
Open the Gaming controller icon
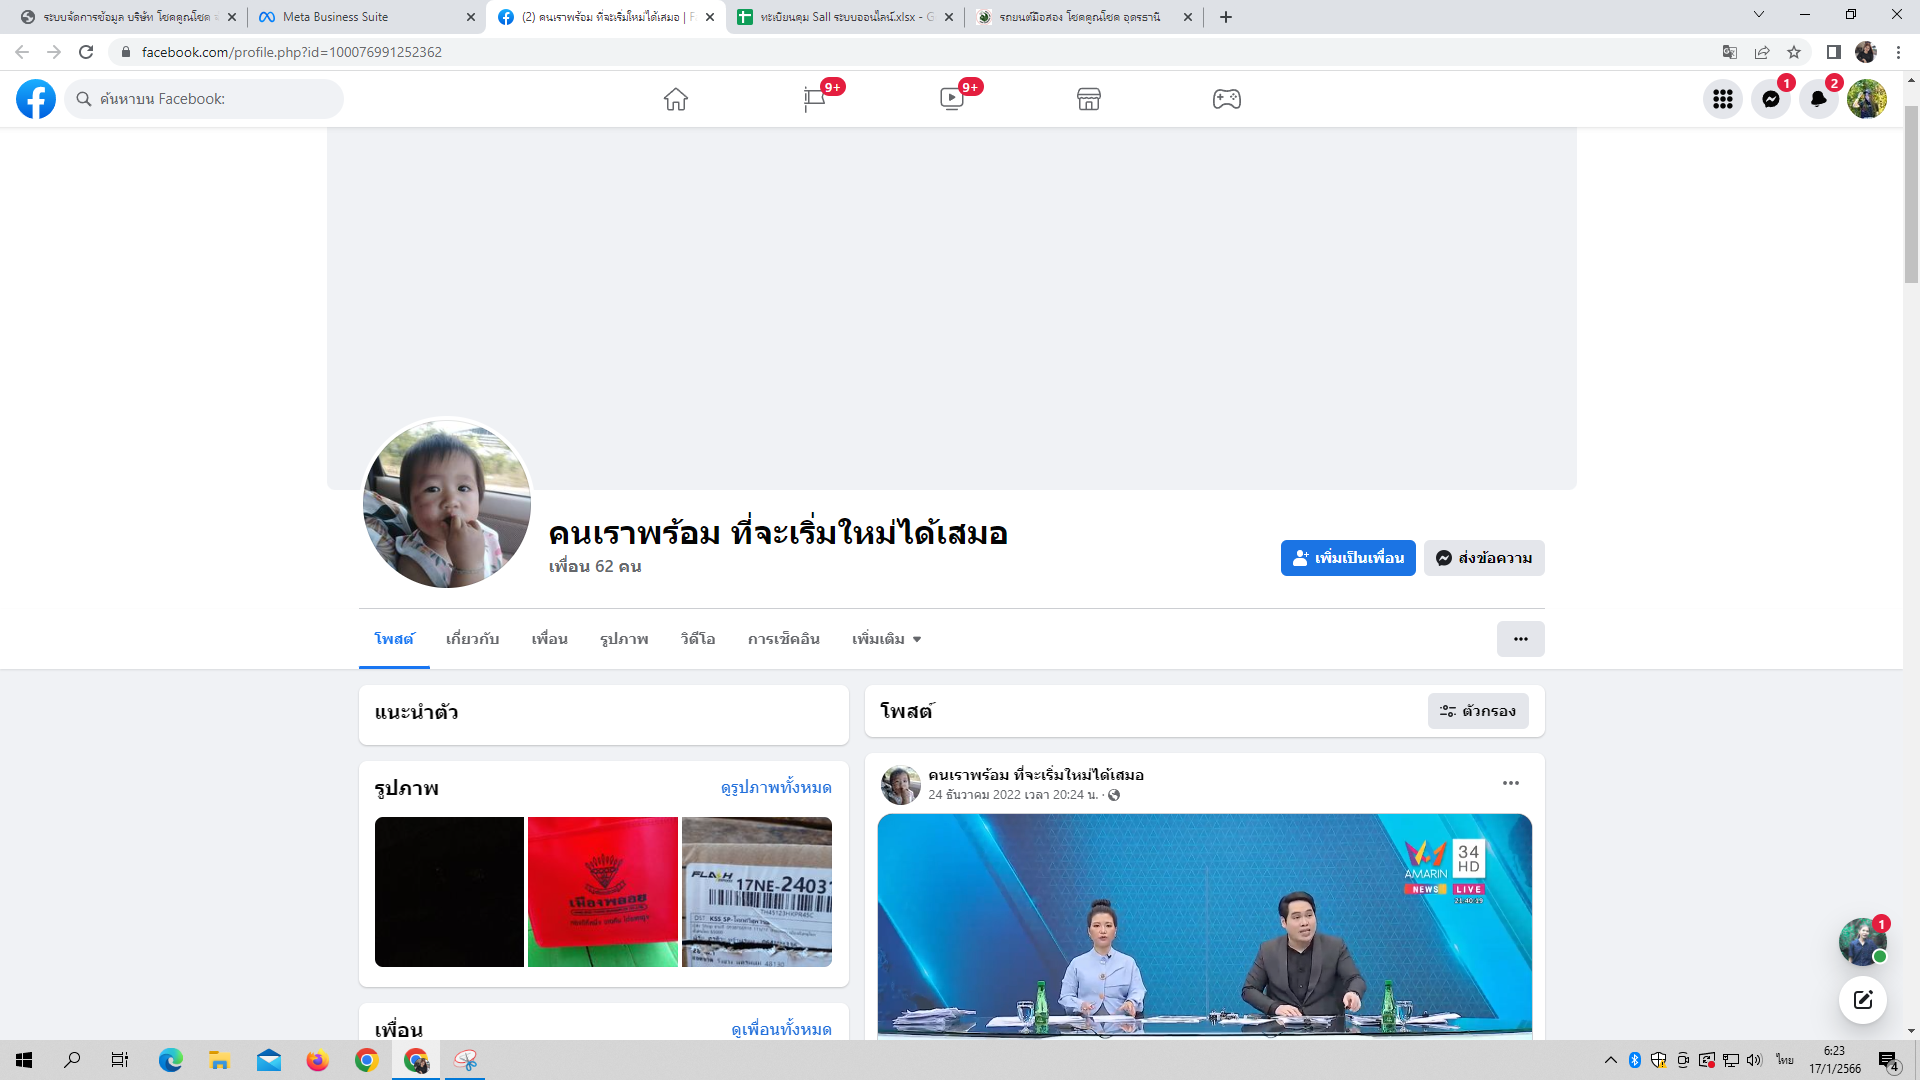click(1227, 99)
